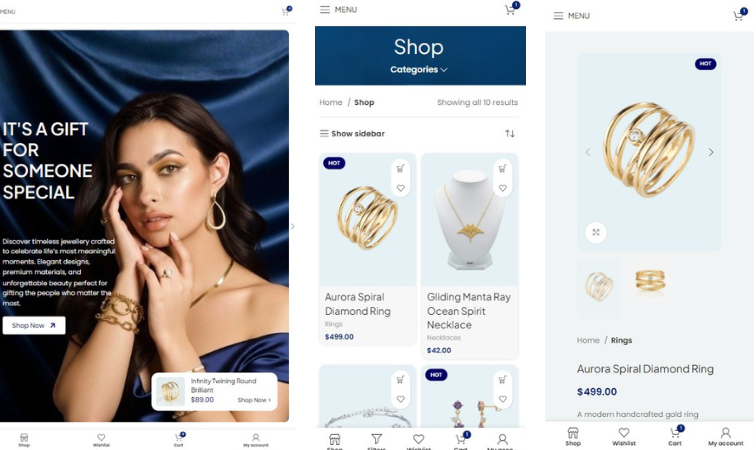
Task: Open MENU hamburger on shop page
Action: point(338,10)
